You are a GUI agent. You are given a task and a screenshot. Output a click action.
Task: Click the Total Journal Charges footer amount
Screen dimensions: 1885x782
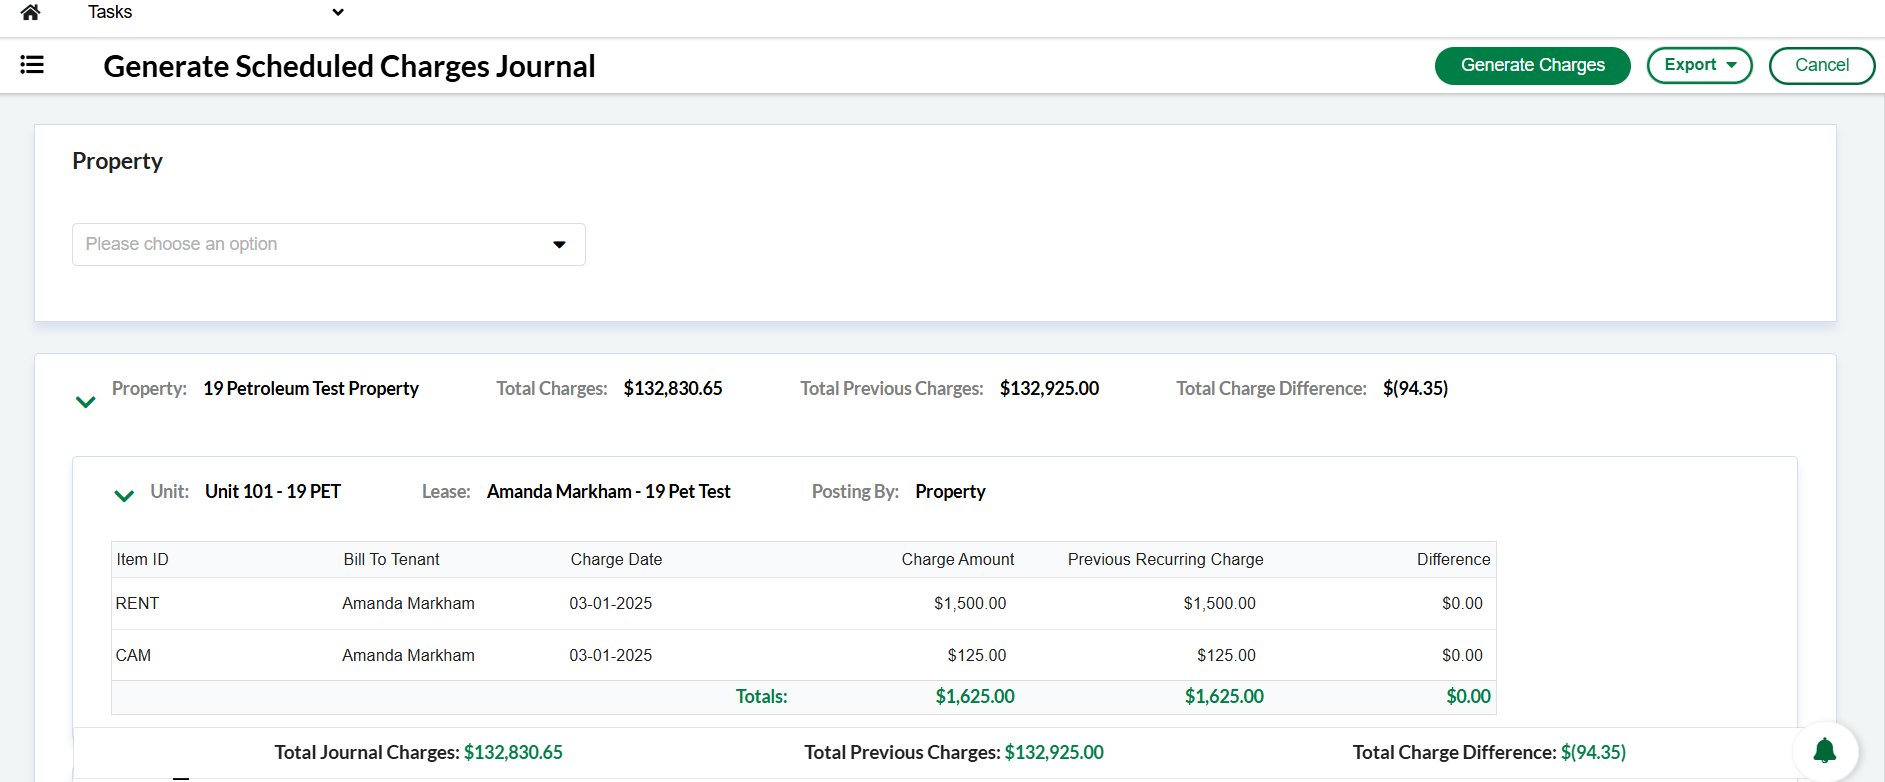click(513, 752)
